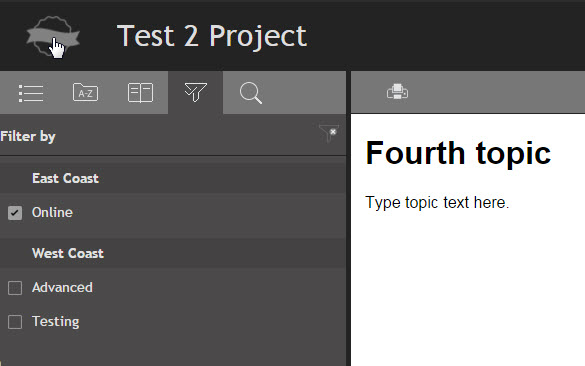Collapse the East Coast filter group
585x366 pixels.
click(173, 178)
